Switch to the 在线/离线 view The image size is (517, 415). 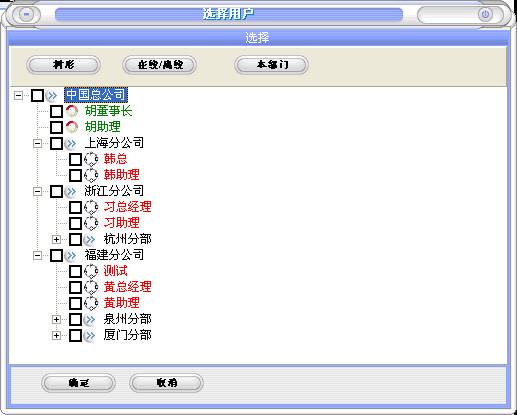click(x=160, y=65)
